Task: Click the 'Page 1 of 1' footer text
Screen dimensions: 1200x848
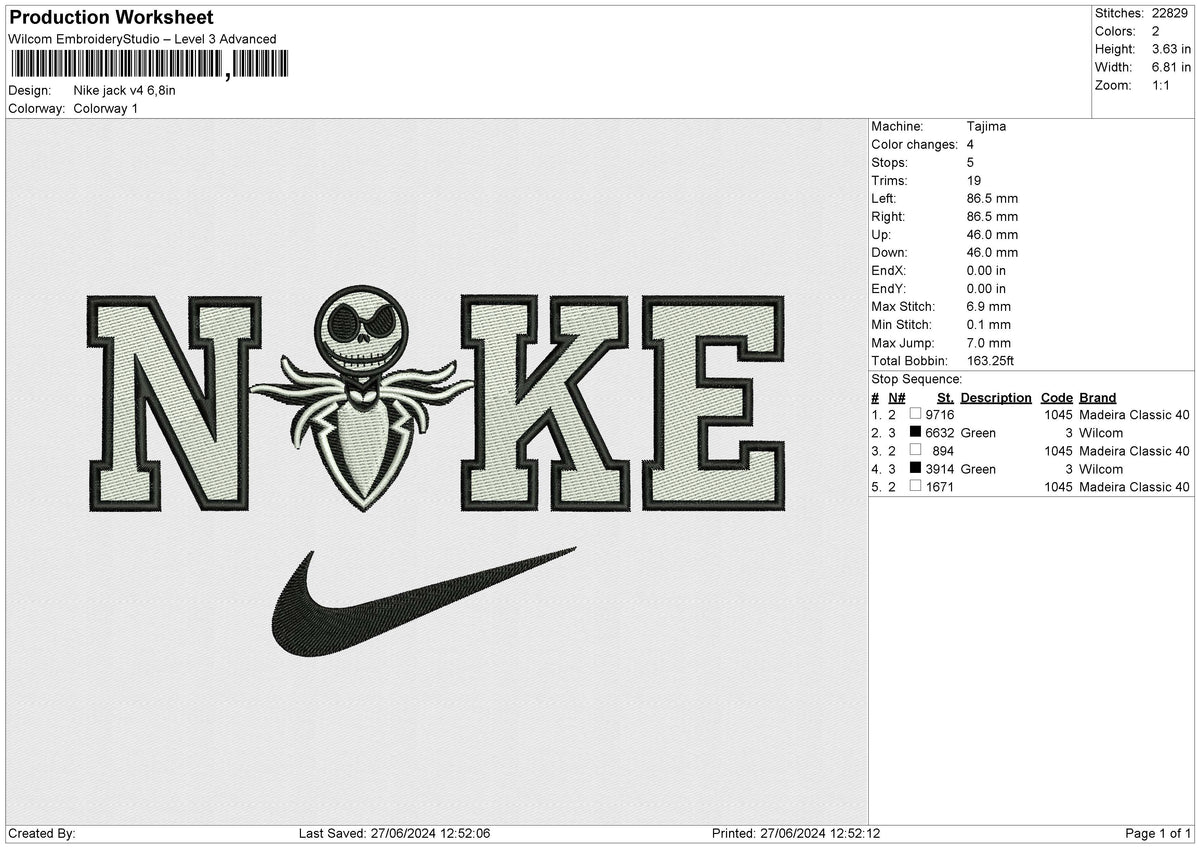Action: pos(1158,834)
